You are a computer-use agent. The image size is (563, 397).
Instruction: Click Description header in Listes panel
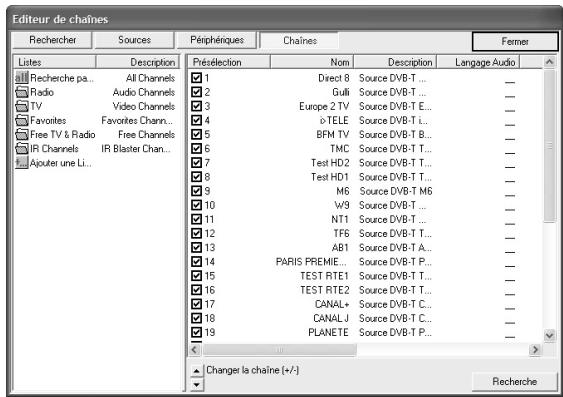pyautogui.click(x=138, y=62)
